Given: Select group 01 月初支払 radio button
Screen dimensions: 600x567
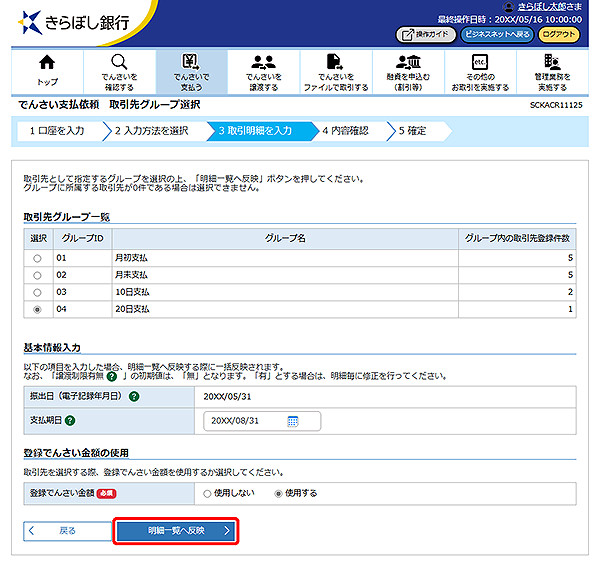Looking at the screenshot, I should [x=38, y=257].
